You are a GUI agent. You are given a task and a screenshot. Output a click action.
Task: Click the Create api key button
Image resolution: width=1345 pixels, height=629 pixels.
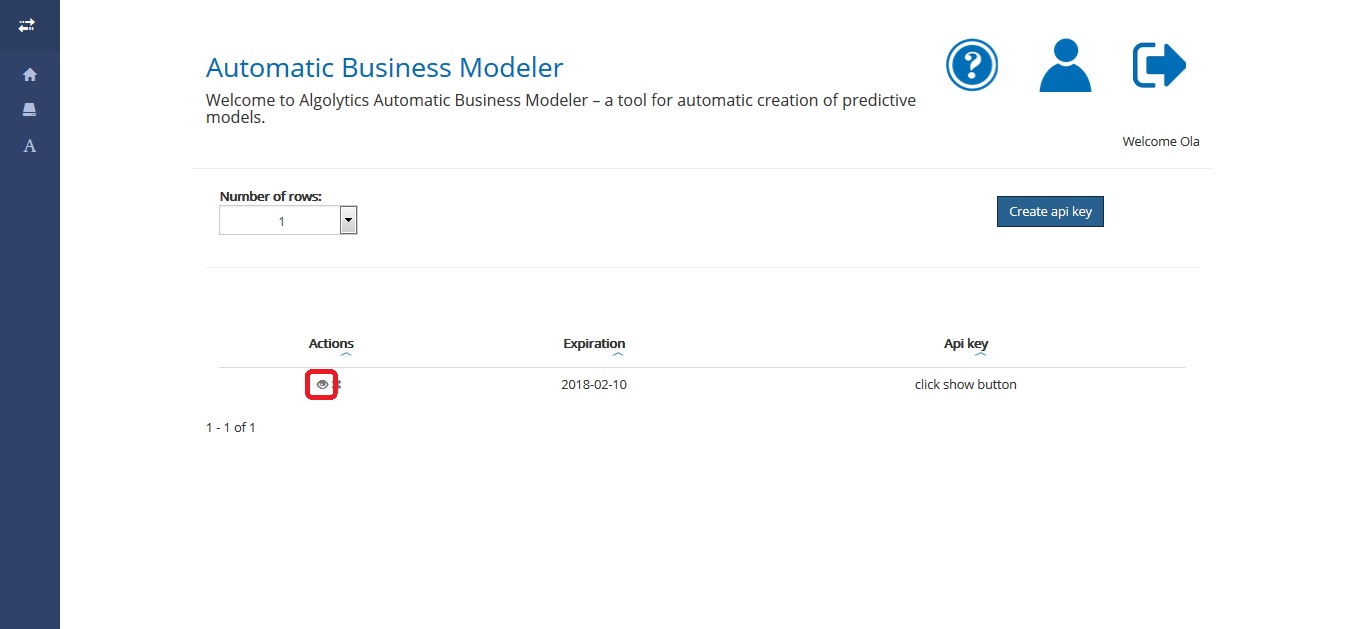[x=1050, y=211]
